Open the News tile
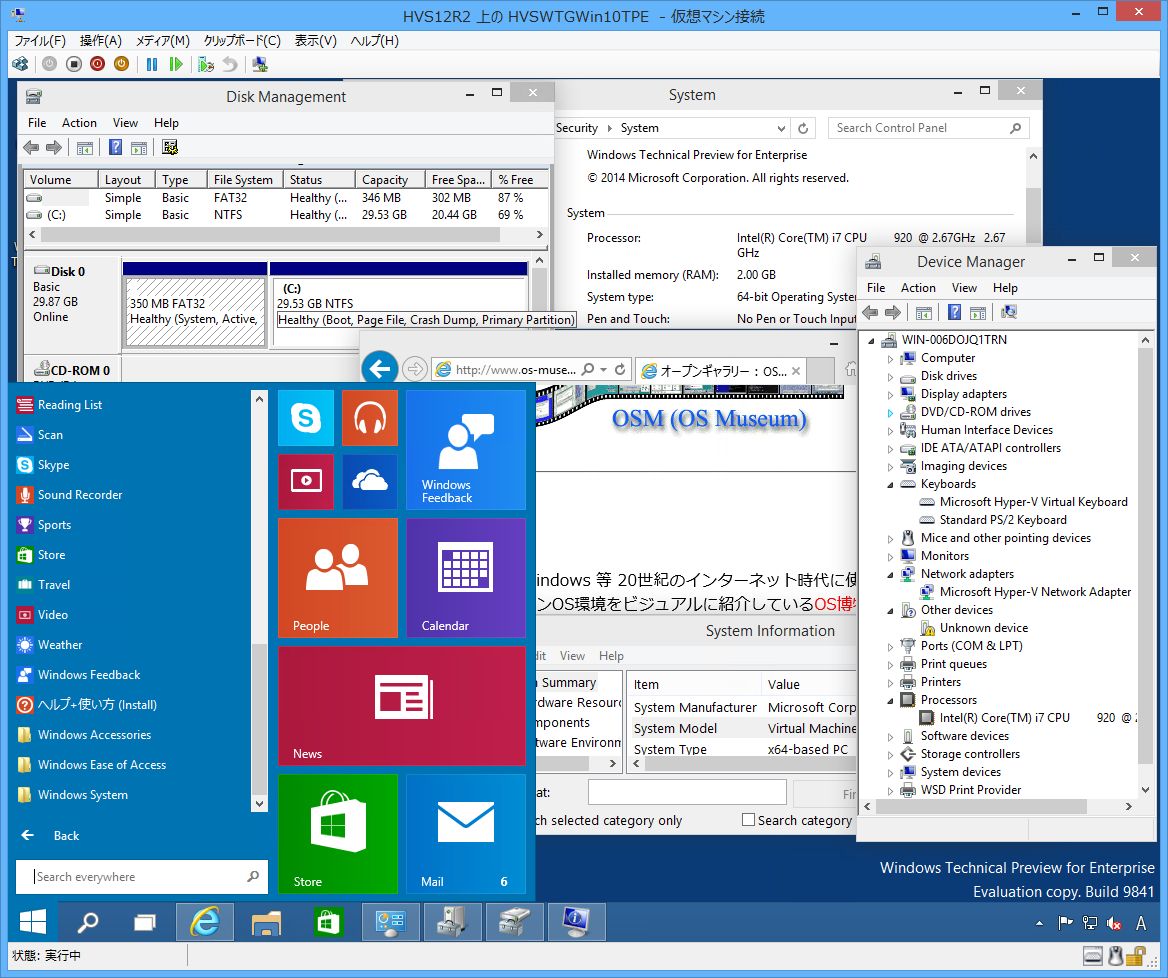 pyautogui.click(x=402, y=706)
